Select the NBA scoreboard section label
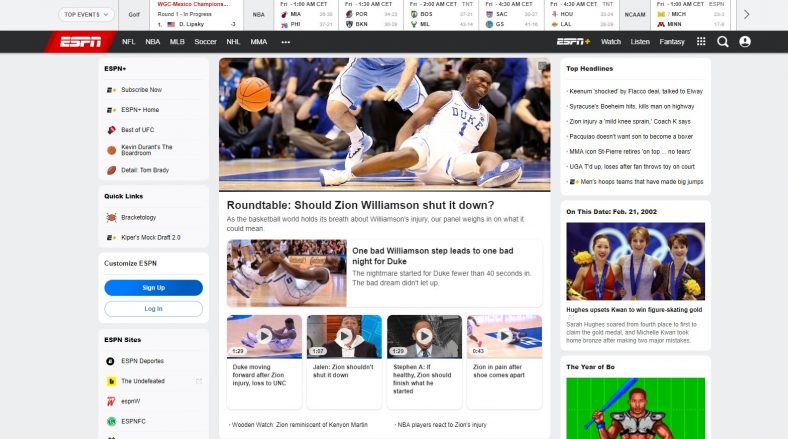 pyautogui.click(x=258, y=15)
